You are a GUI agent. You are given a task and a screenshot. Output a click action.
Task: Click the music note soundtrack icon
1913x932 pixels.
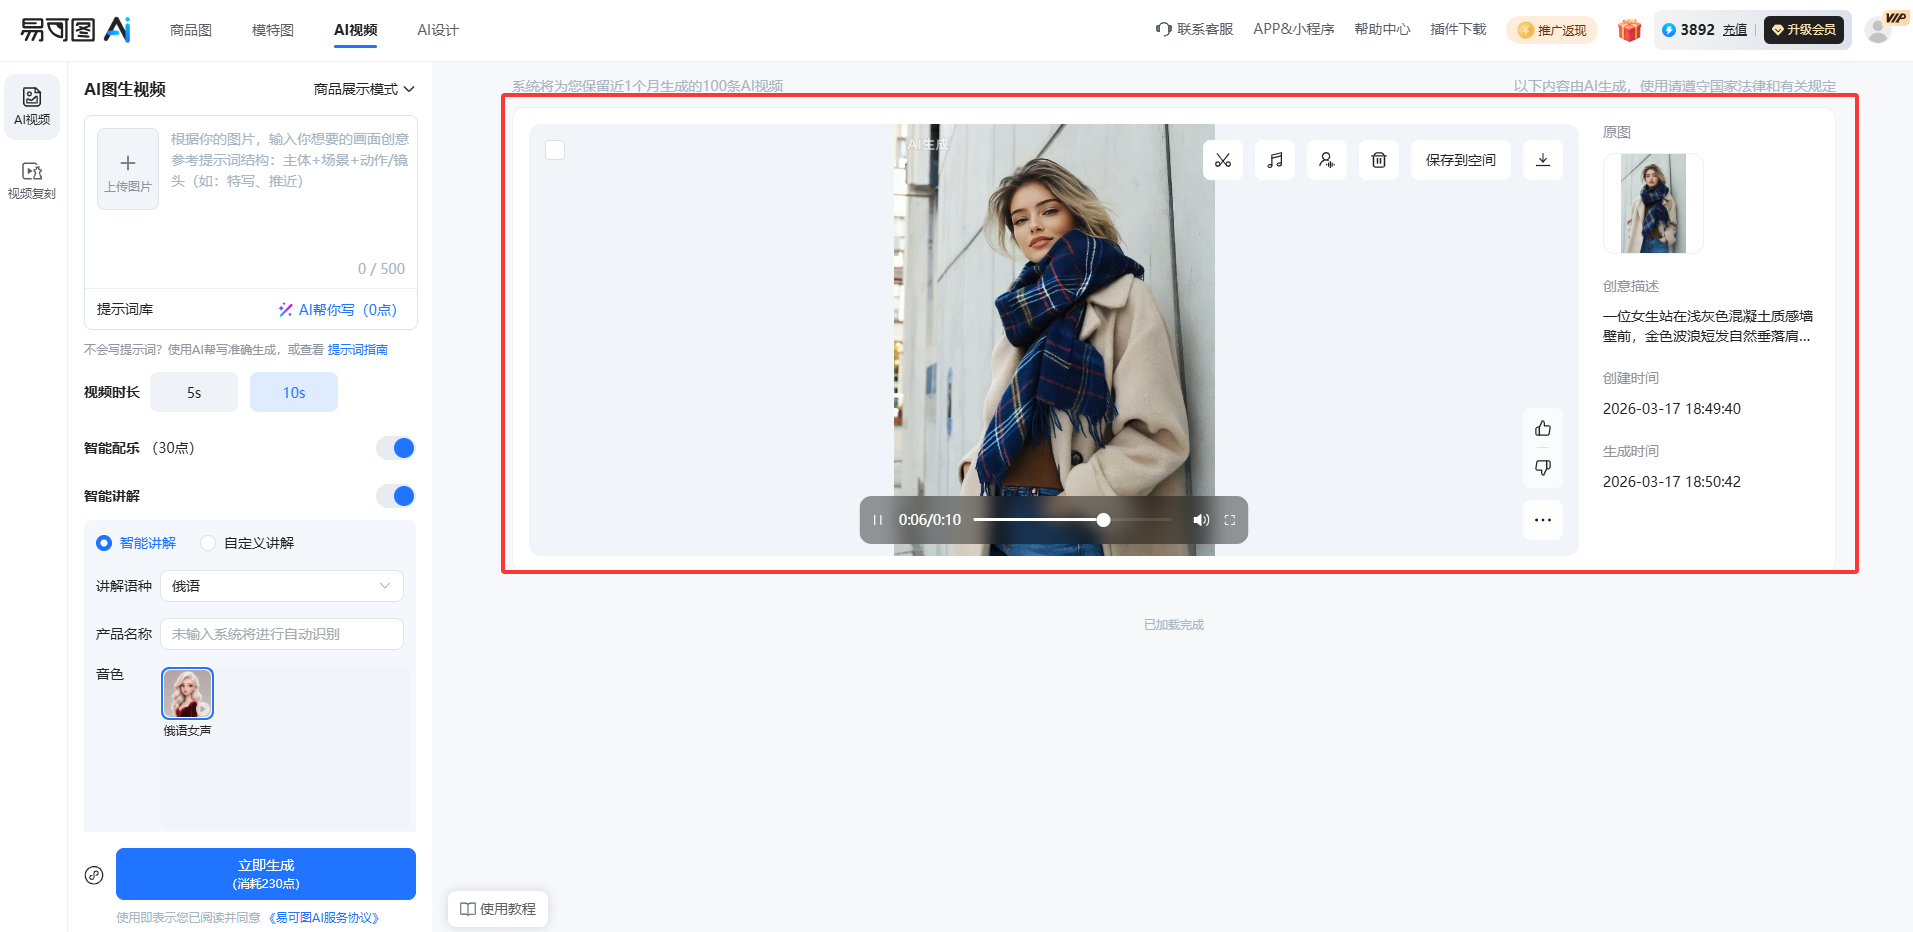point(1275,160)
